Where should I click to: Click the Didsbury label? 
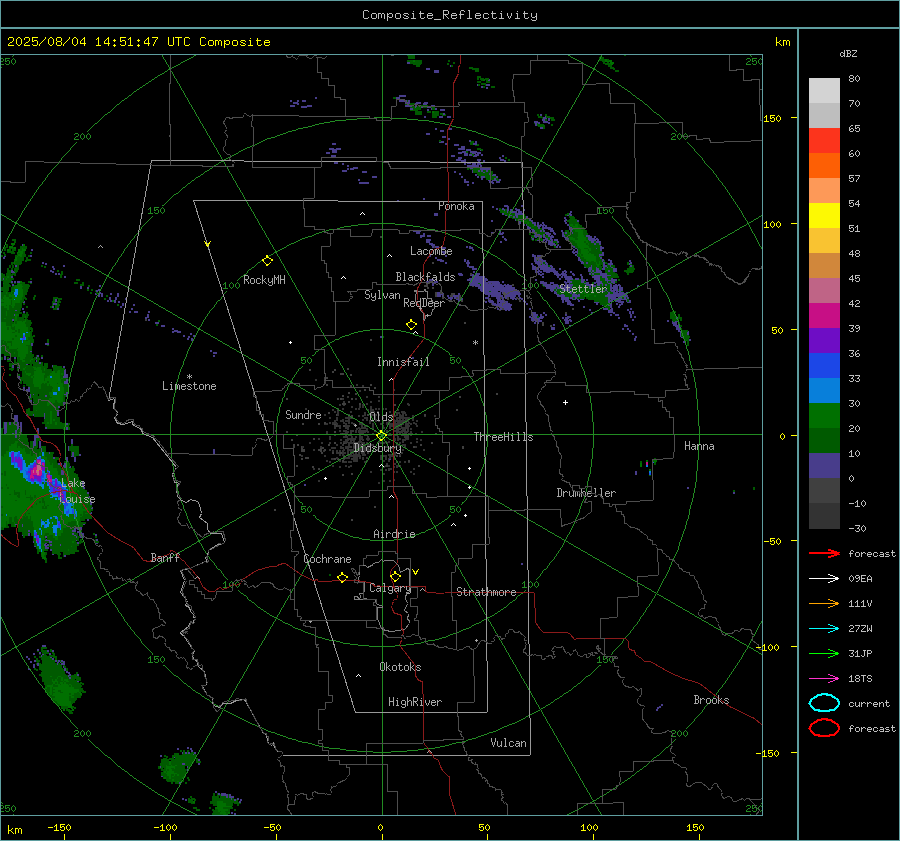pyautogui.click(x=377, y=448)
